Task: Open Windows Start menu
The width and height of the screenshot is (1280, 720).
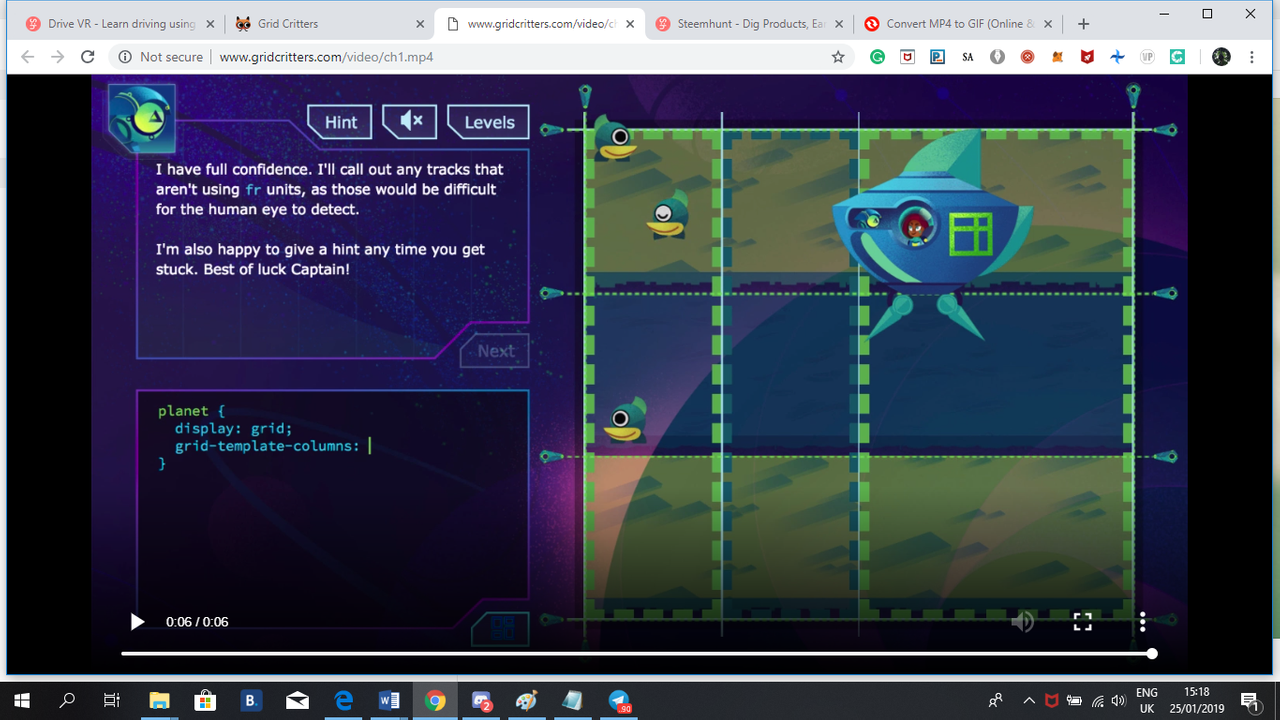Action: 22,701
